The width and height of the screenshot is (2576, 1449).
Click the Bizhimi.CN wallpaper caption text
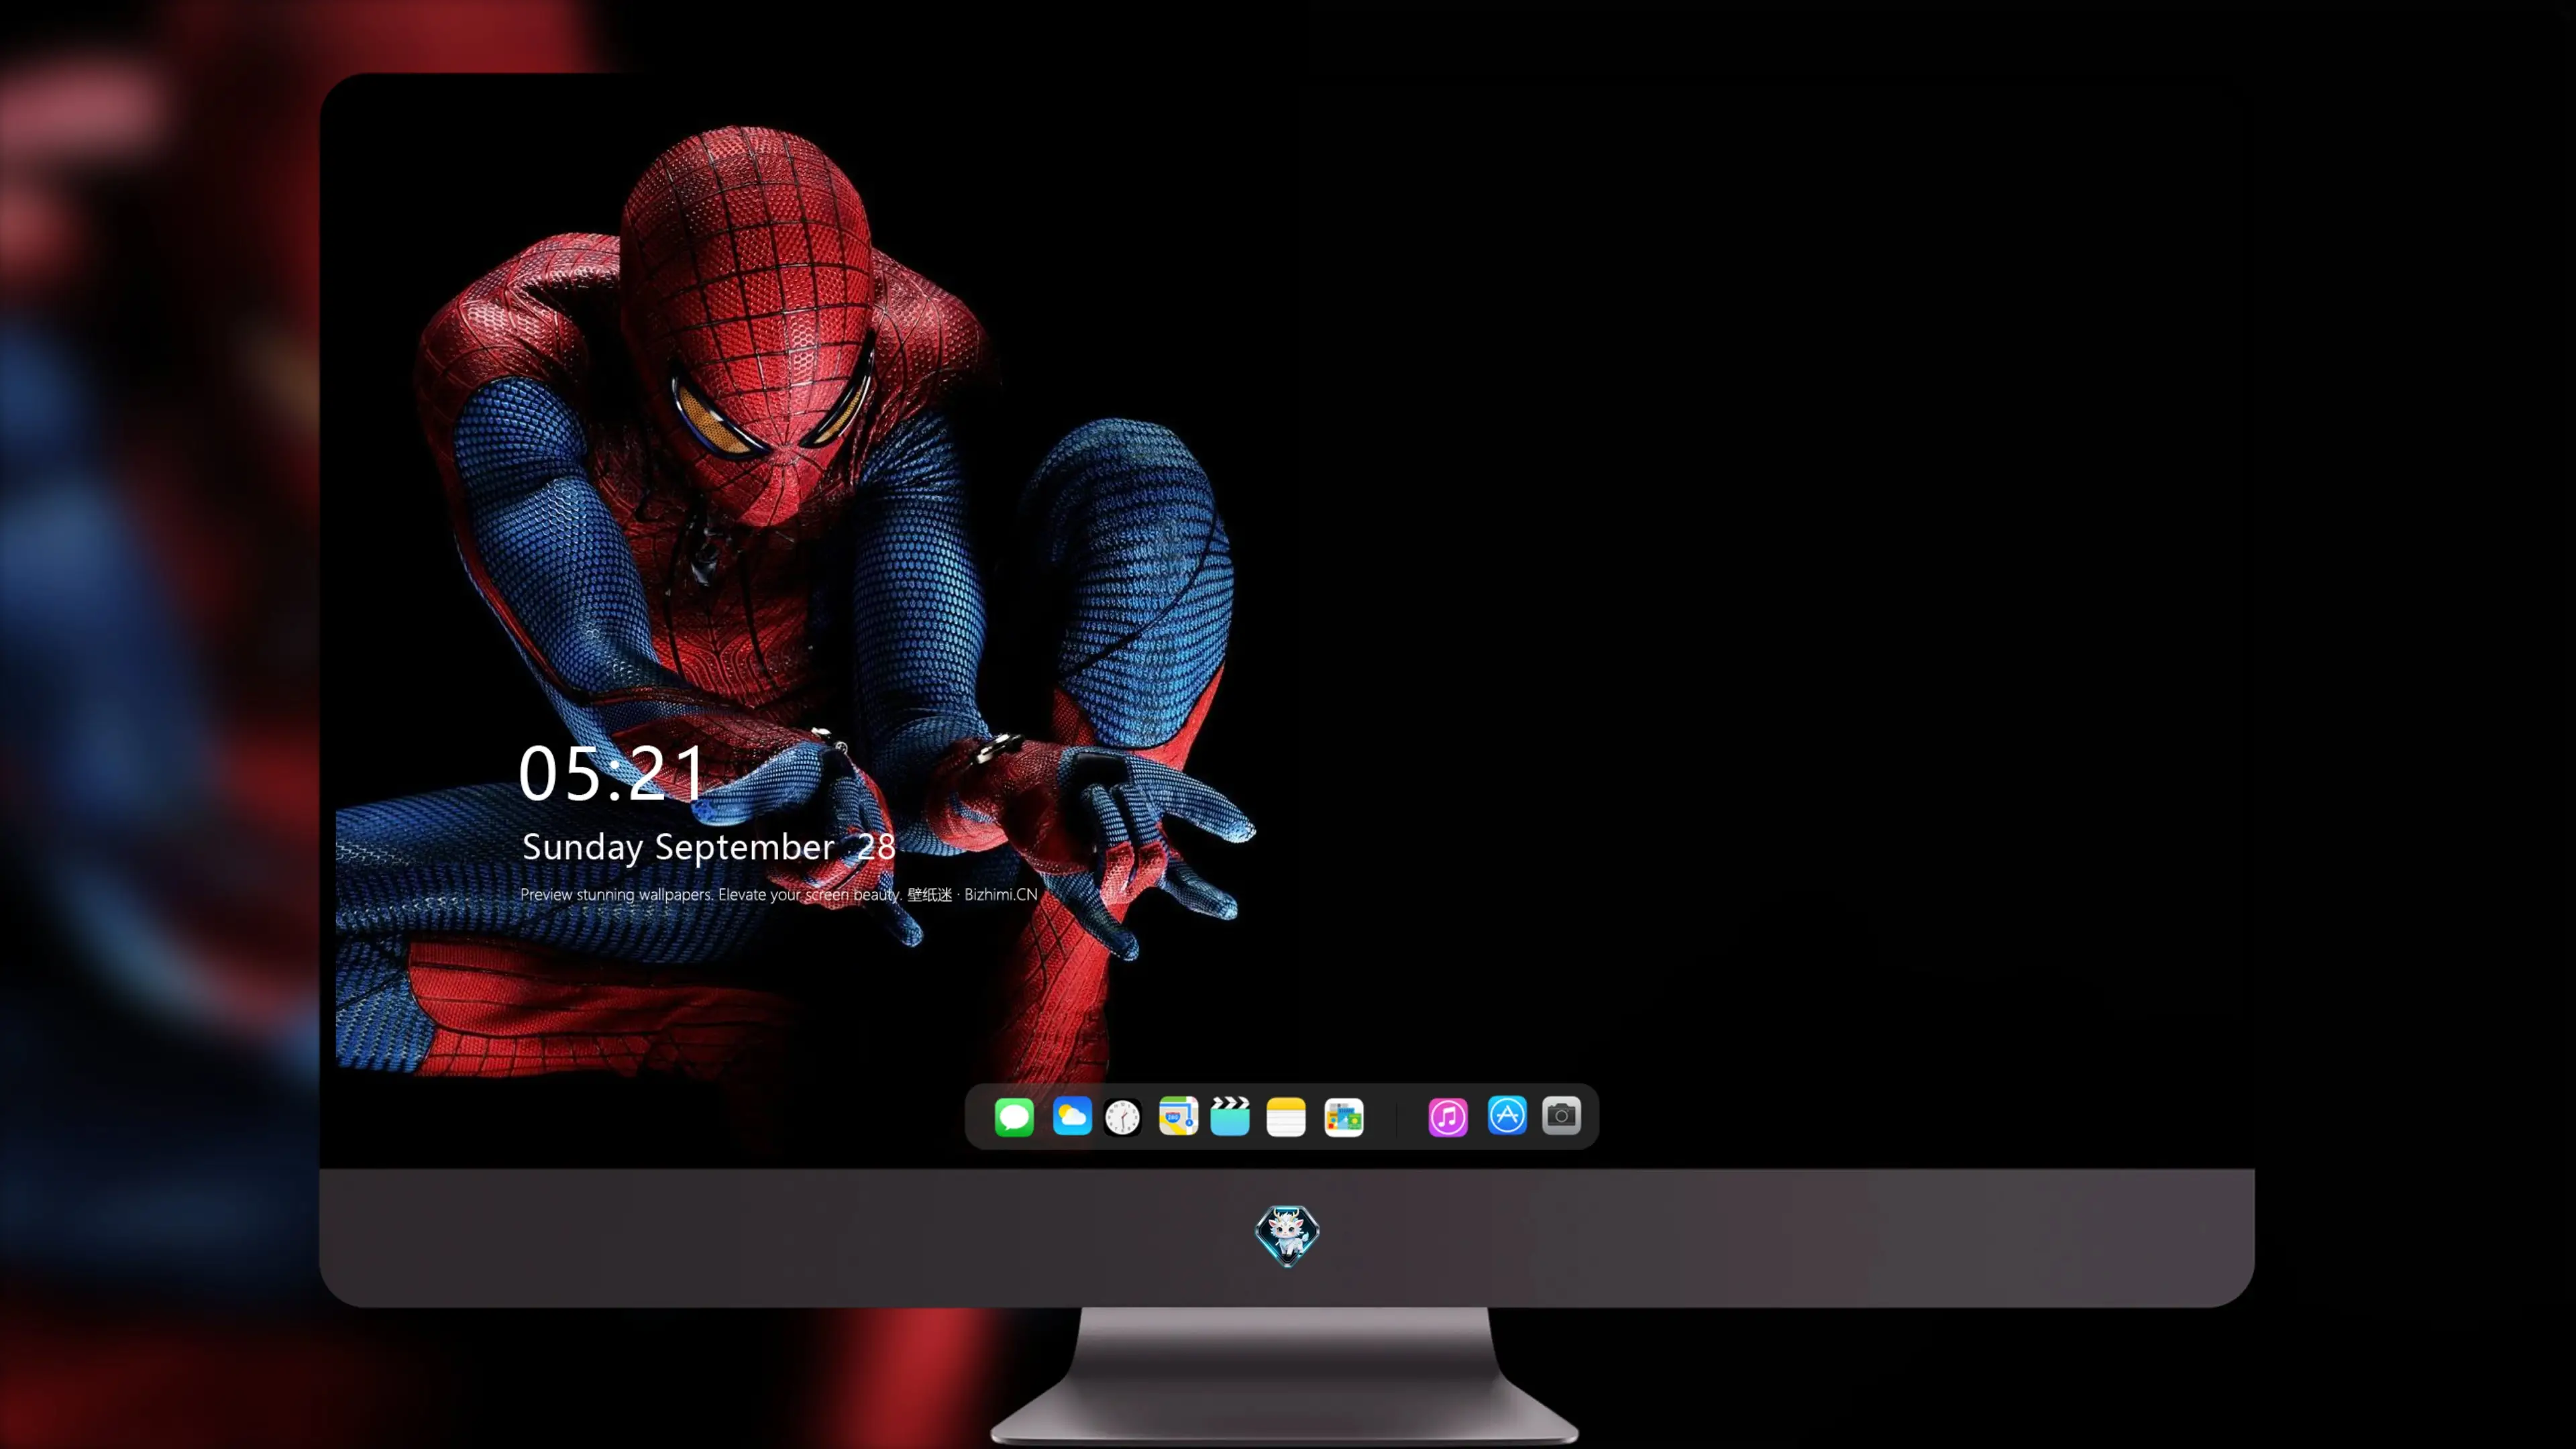[779, 894]
